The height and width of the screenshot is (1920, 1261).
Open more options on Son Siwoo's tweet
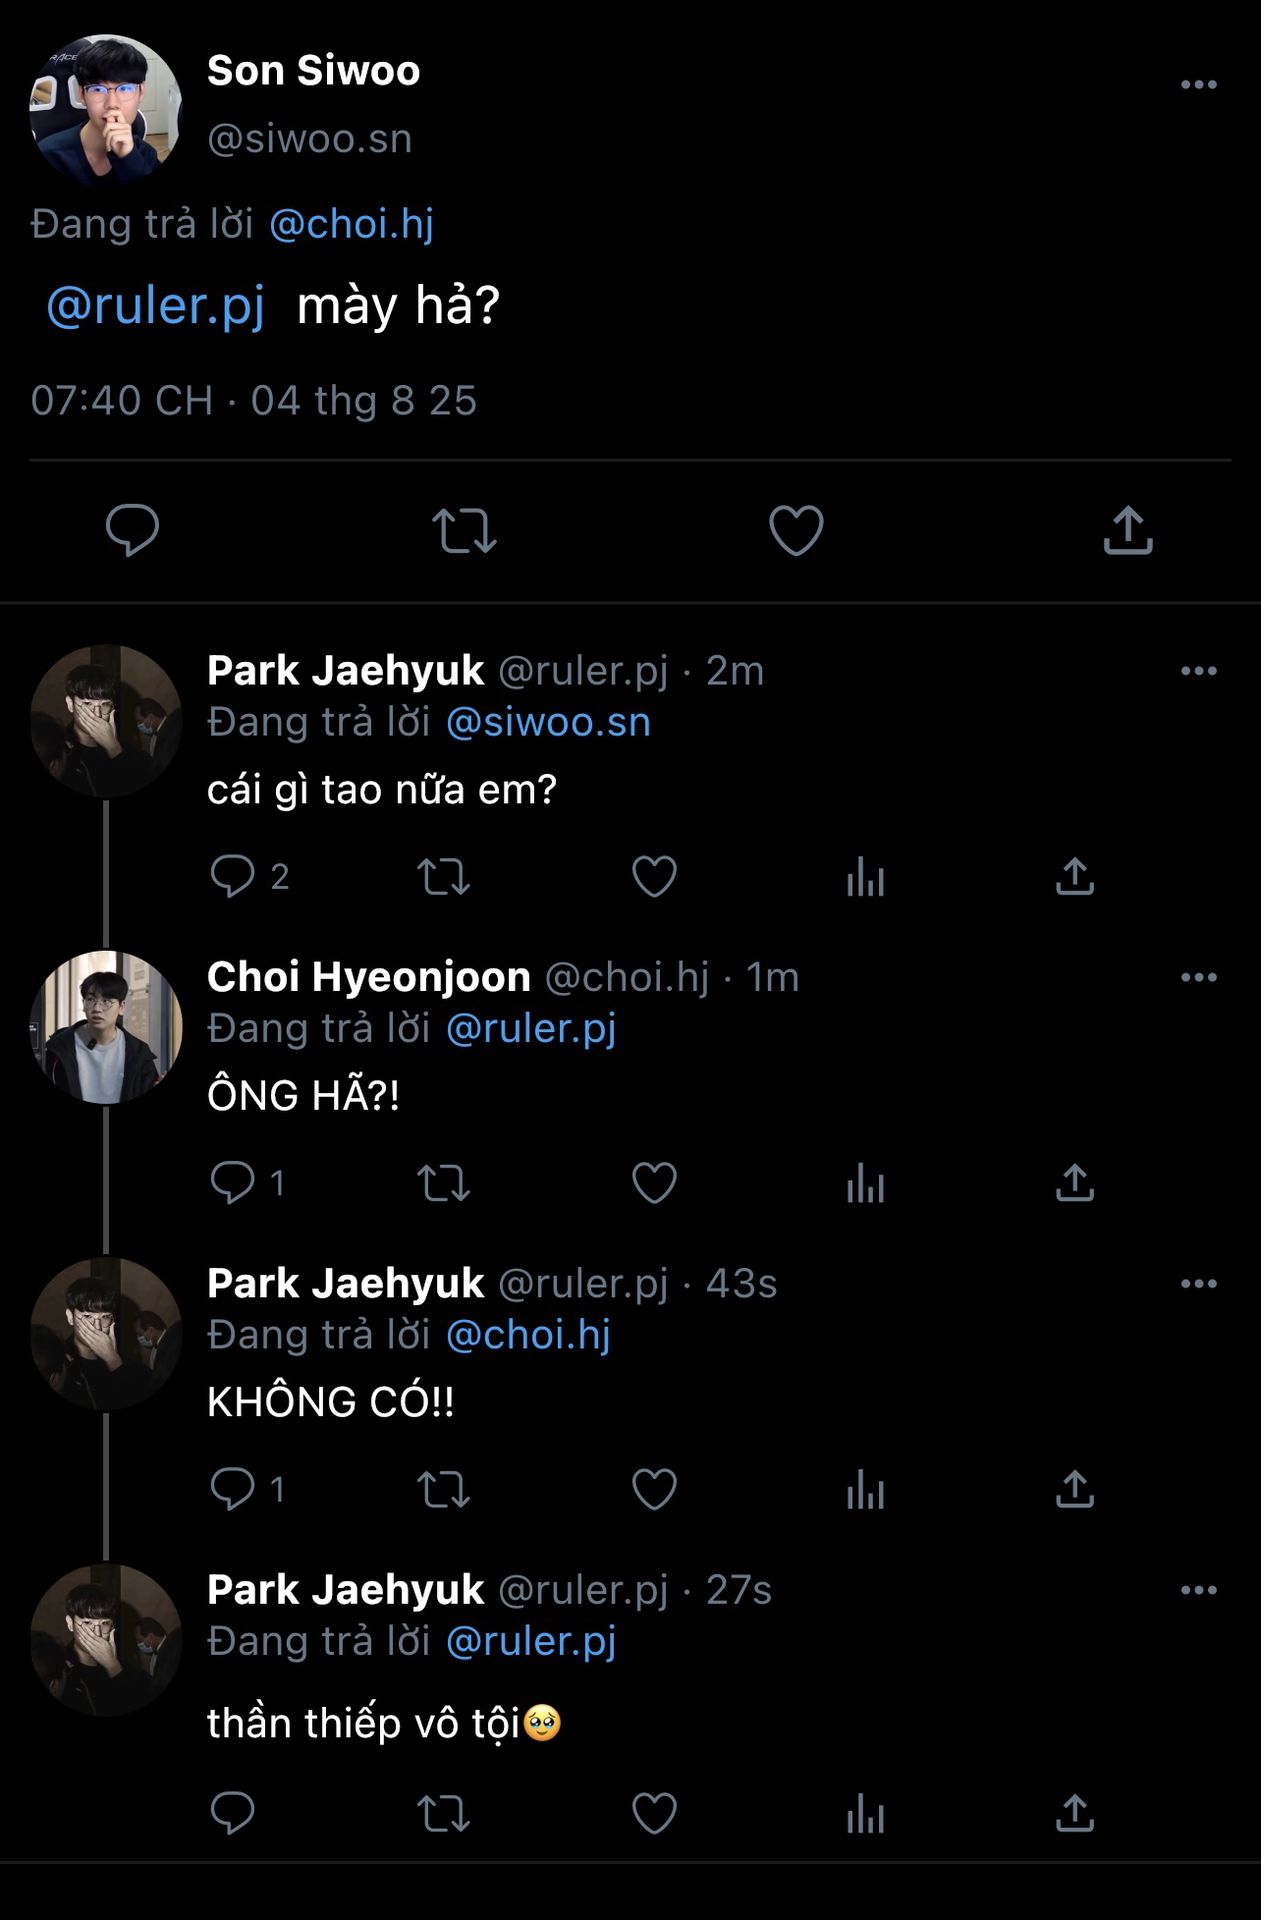pos(1198,85)
